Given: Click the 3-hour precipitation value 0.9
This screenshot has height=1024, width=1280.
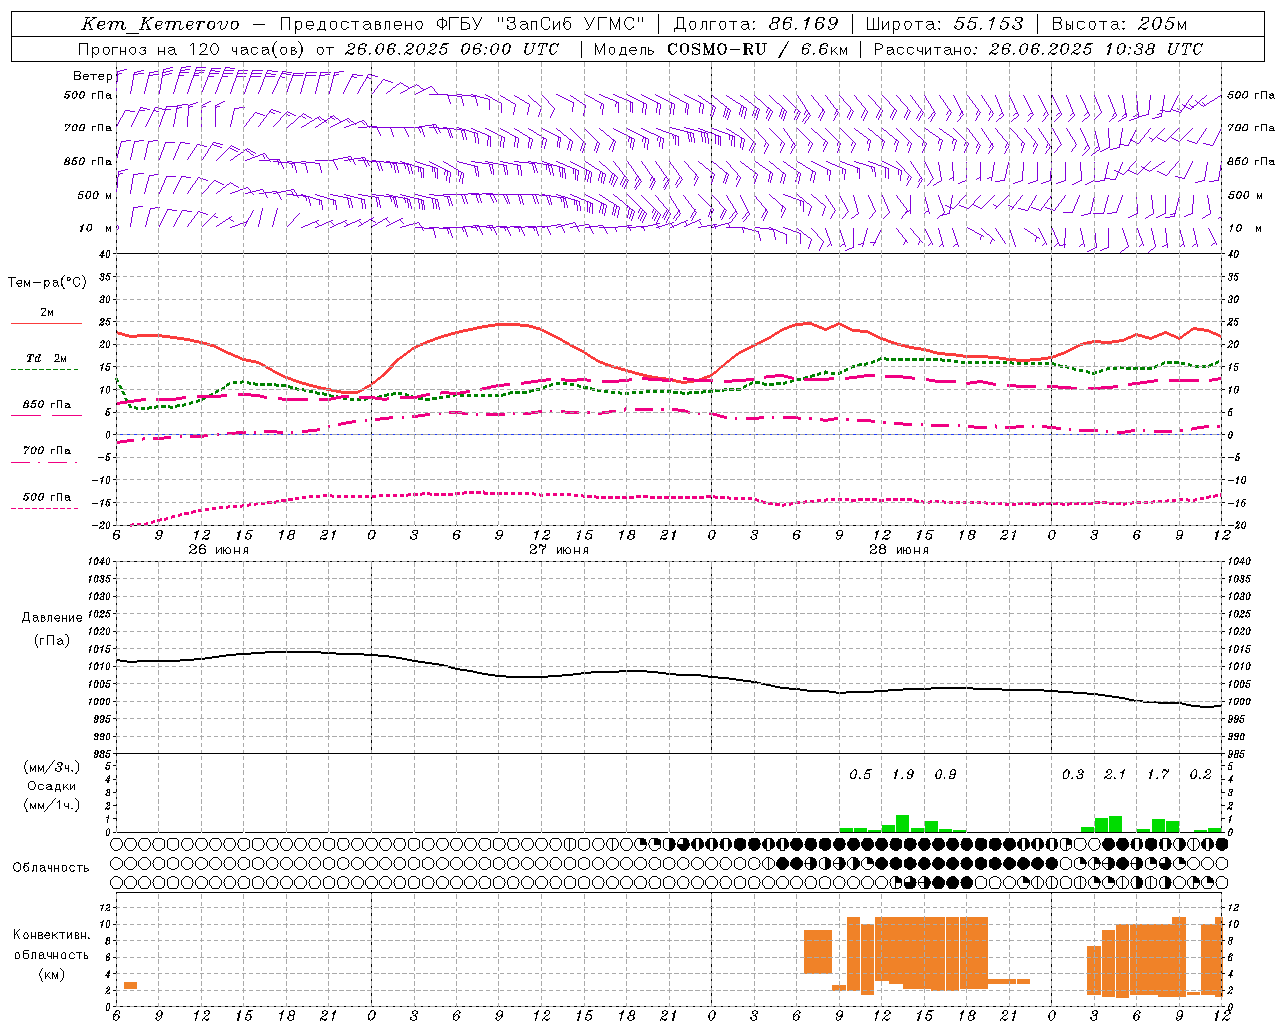Looking at the screenshot, I should click(945, 775).
